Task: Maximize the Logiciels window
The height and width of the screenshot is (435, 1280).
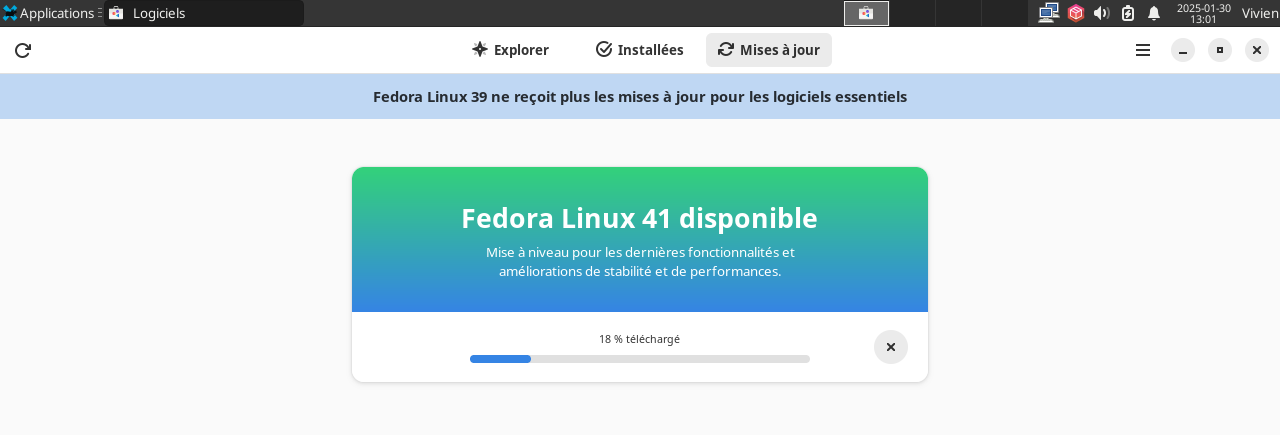Action: click(1220, 50)
